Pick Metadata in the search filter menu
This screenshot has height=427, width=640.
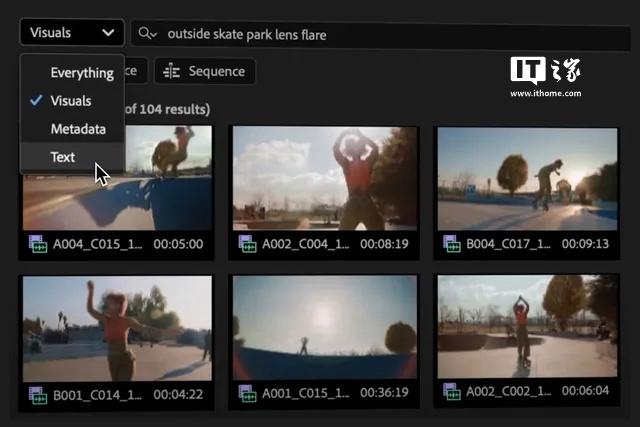(x=78, y=129)
